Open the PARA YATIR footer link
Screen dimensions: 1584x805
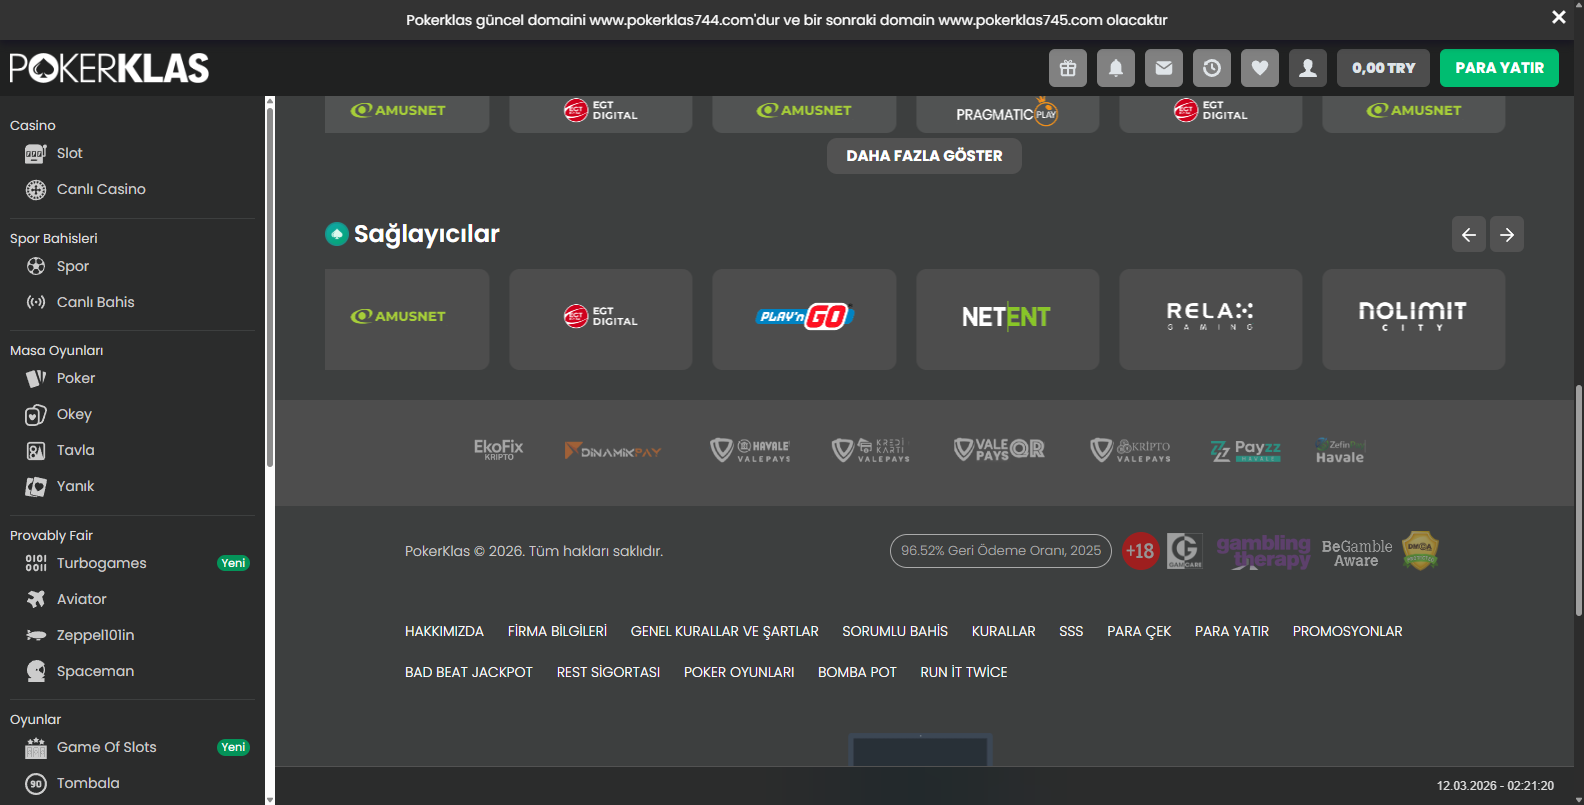1232,631
